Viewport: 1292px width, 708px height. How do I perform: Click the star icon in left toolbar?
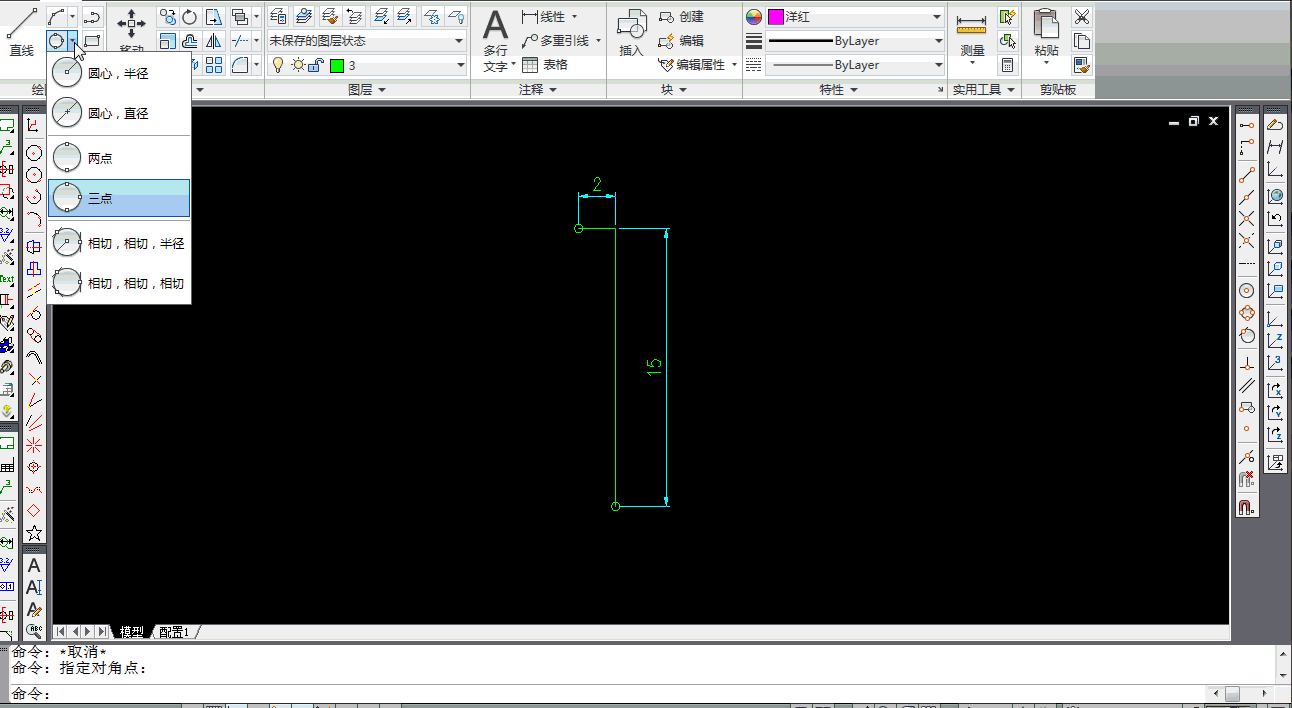(x=34, y=533)
